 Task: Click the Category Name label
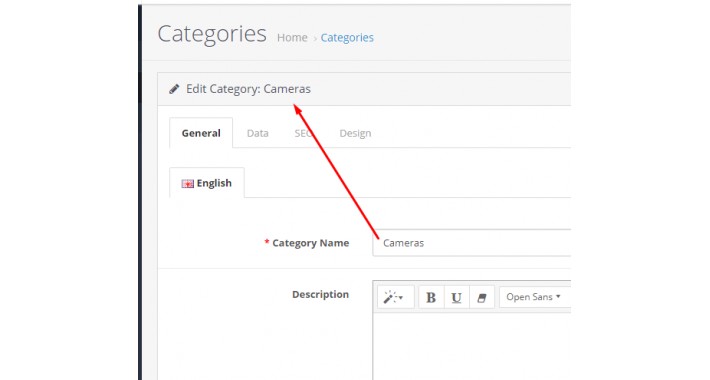click(311, 243)
